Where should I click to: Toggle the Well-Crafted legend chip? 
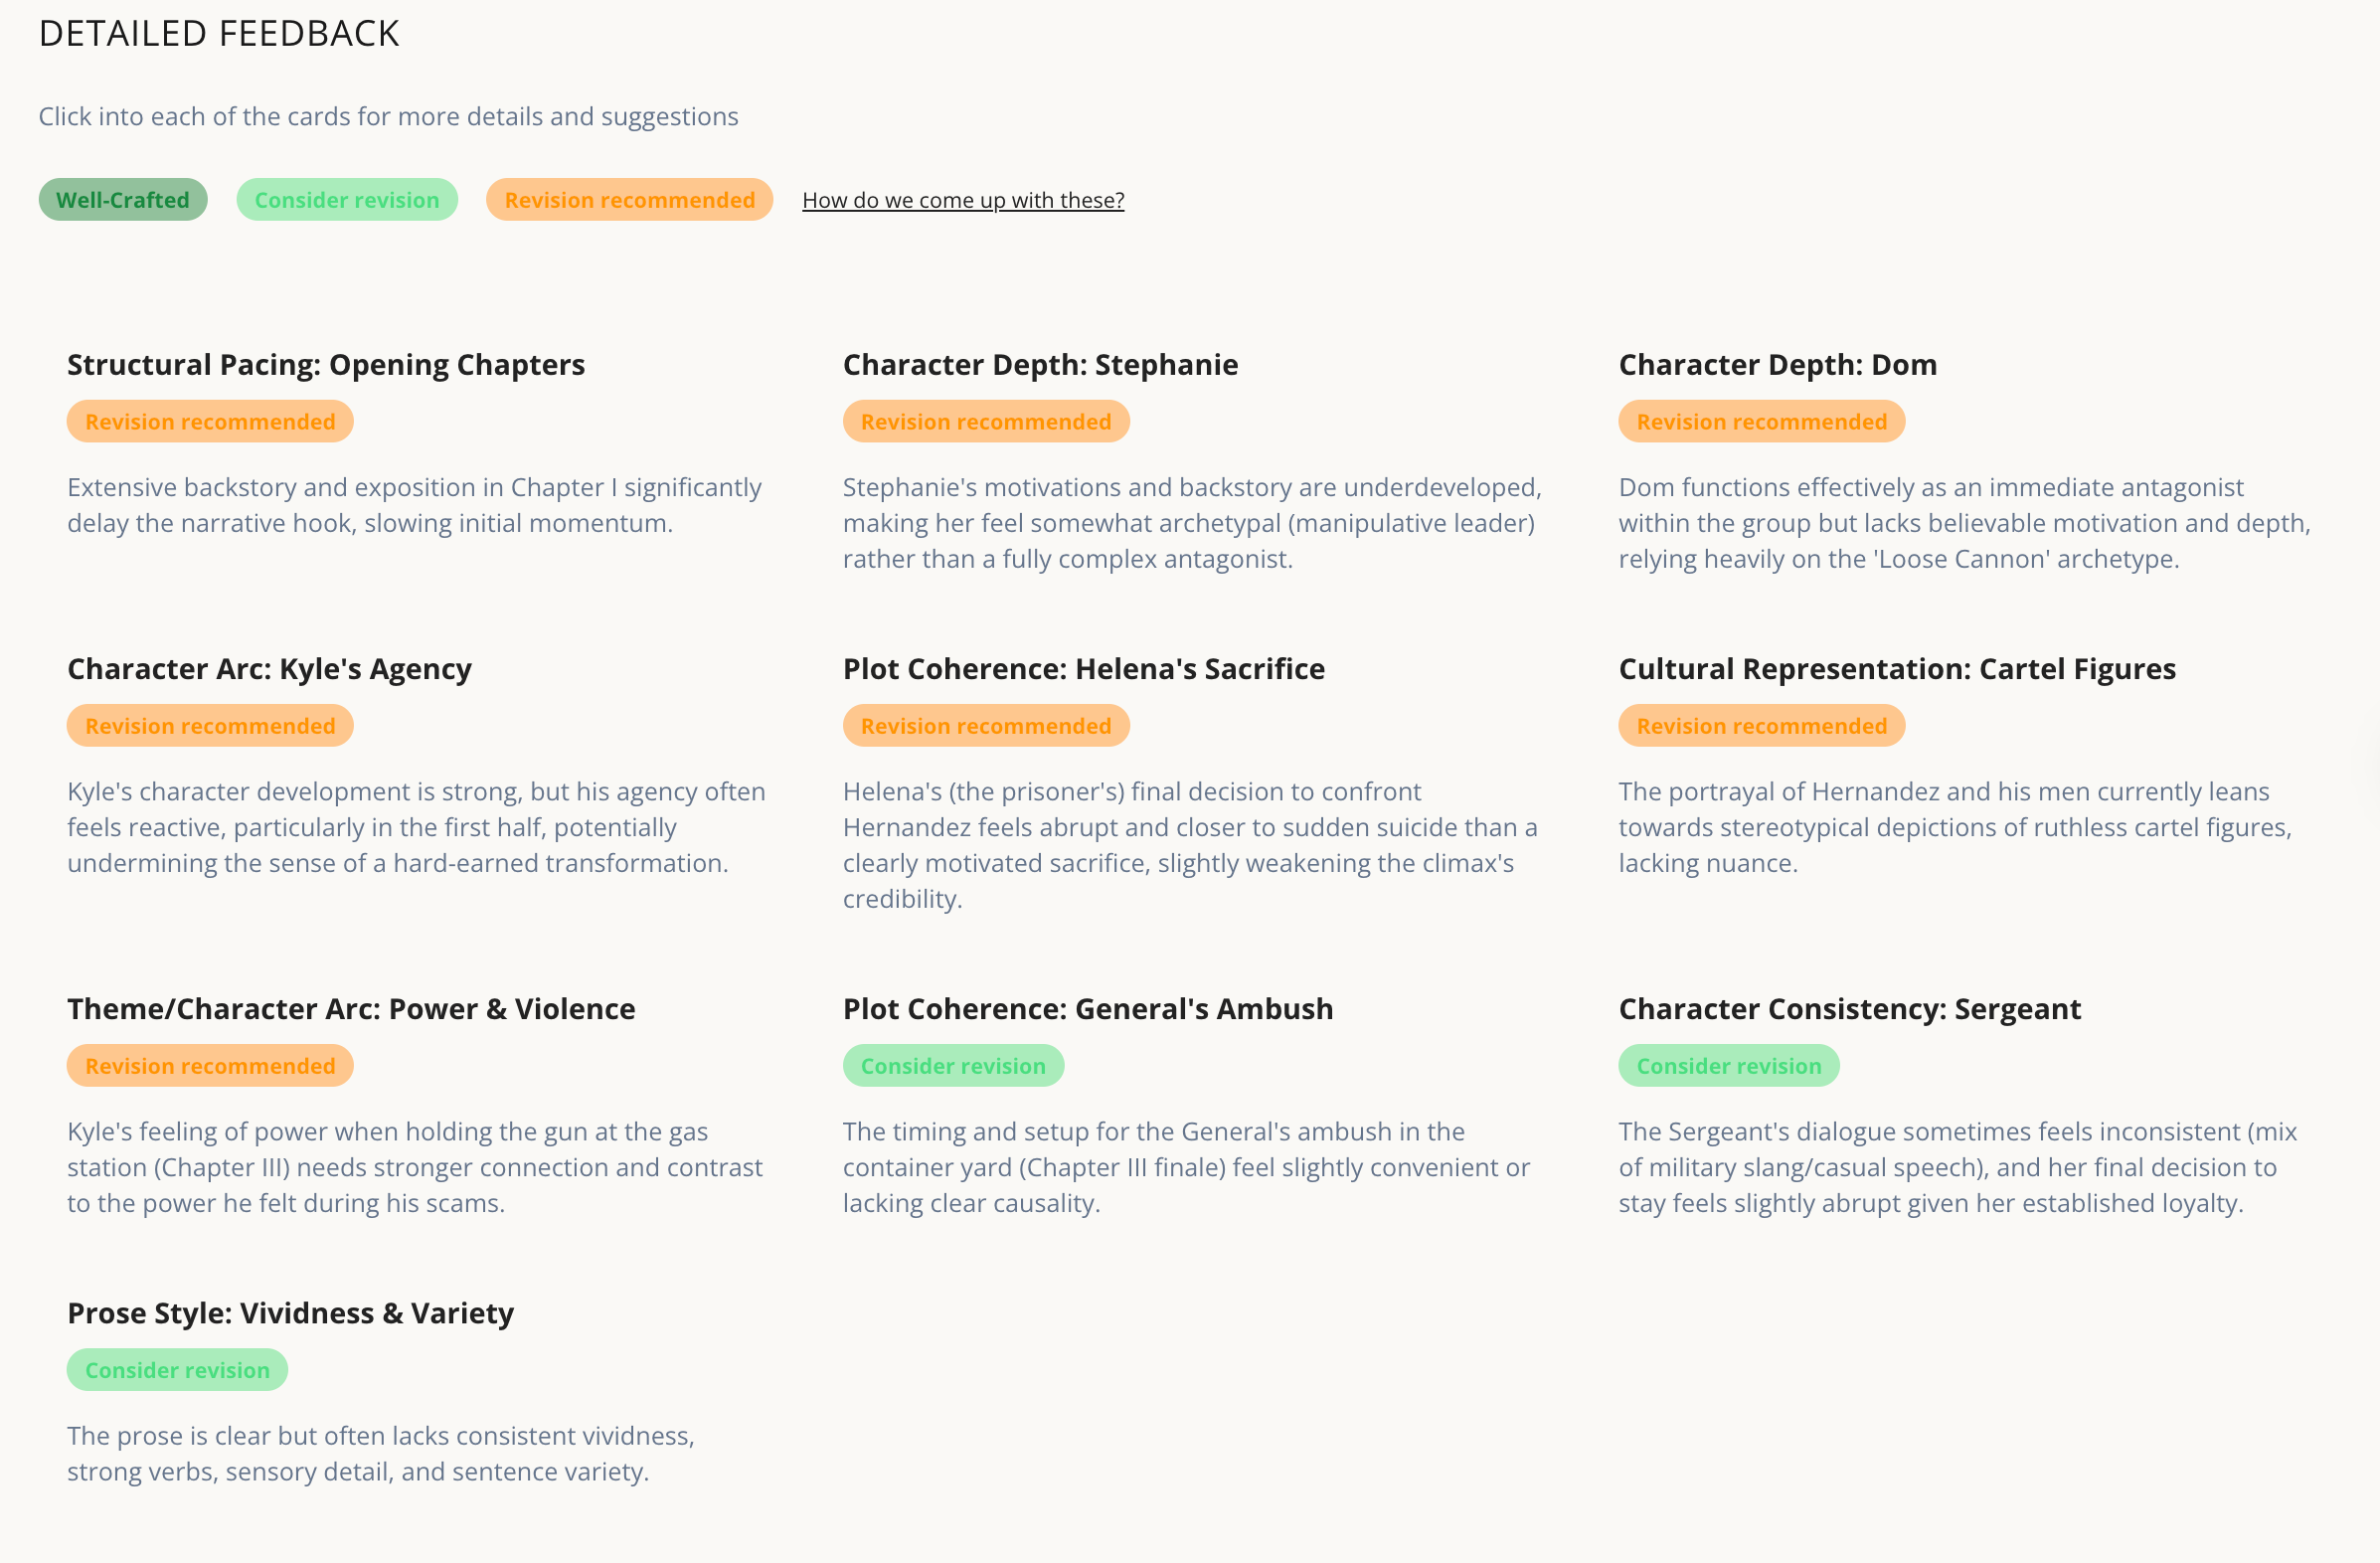pyautogui.click(x=122, y=200)
